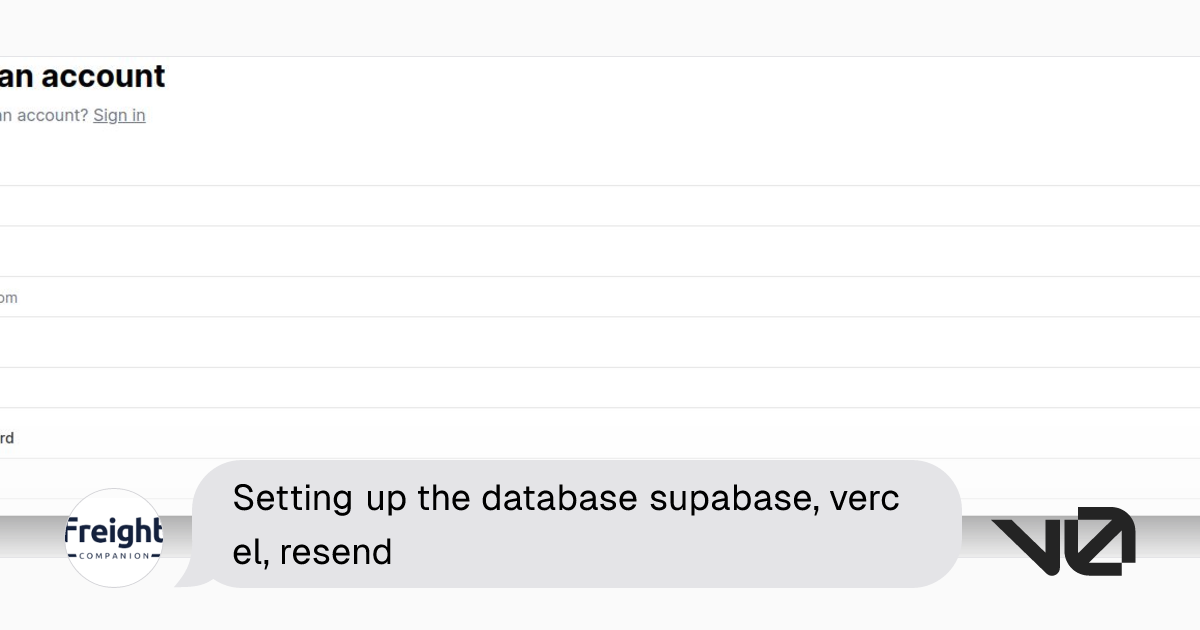Click the 'an account' page heading

[82, 76]
